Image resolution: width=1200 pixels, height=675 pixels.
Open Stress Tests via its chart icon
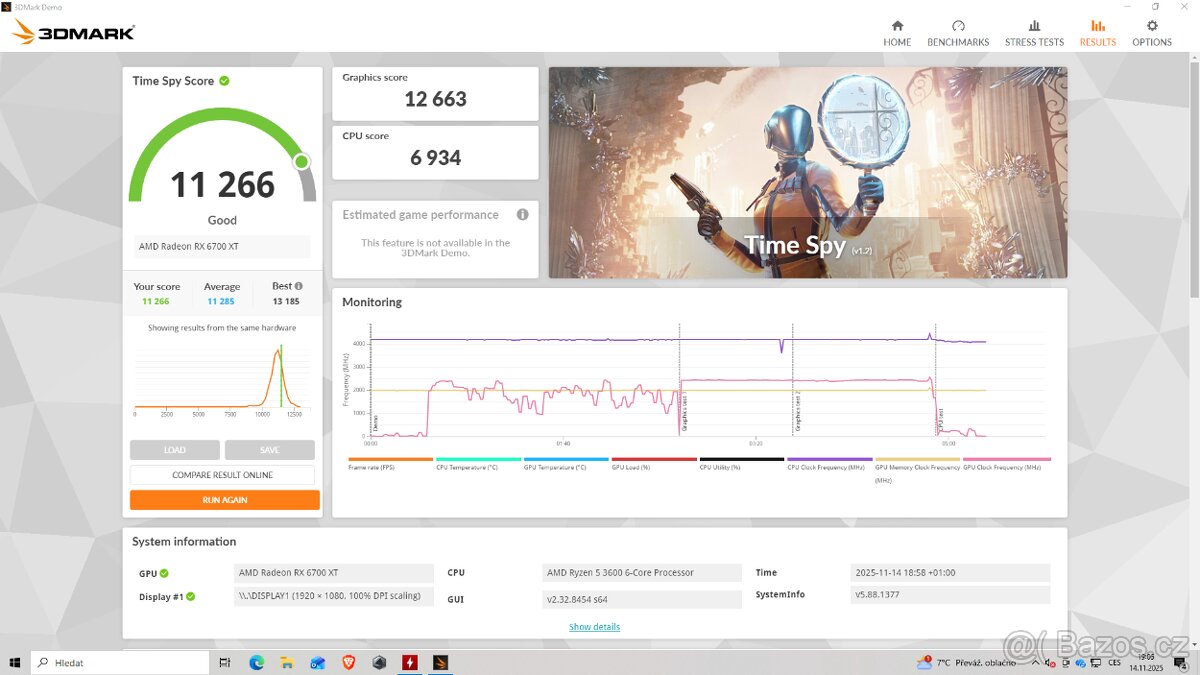coord(1034,30)
